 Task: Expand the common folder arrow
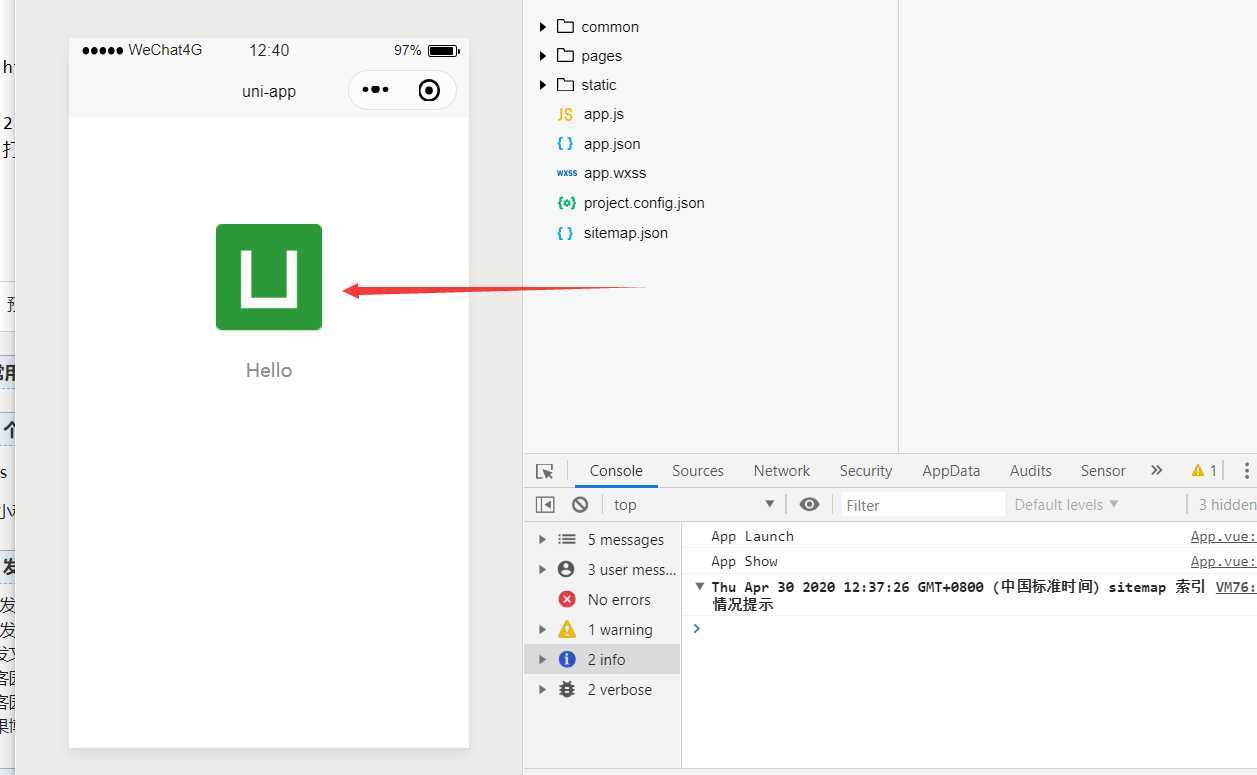543,27
